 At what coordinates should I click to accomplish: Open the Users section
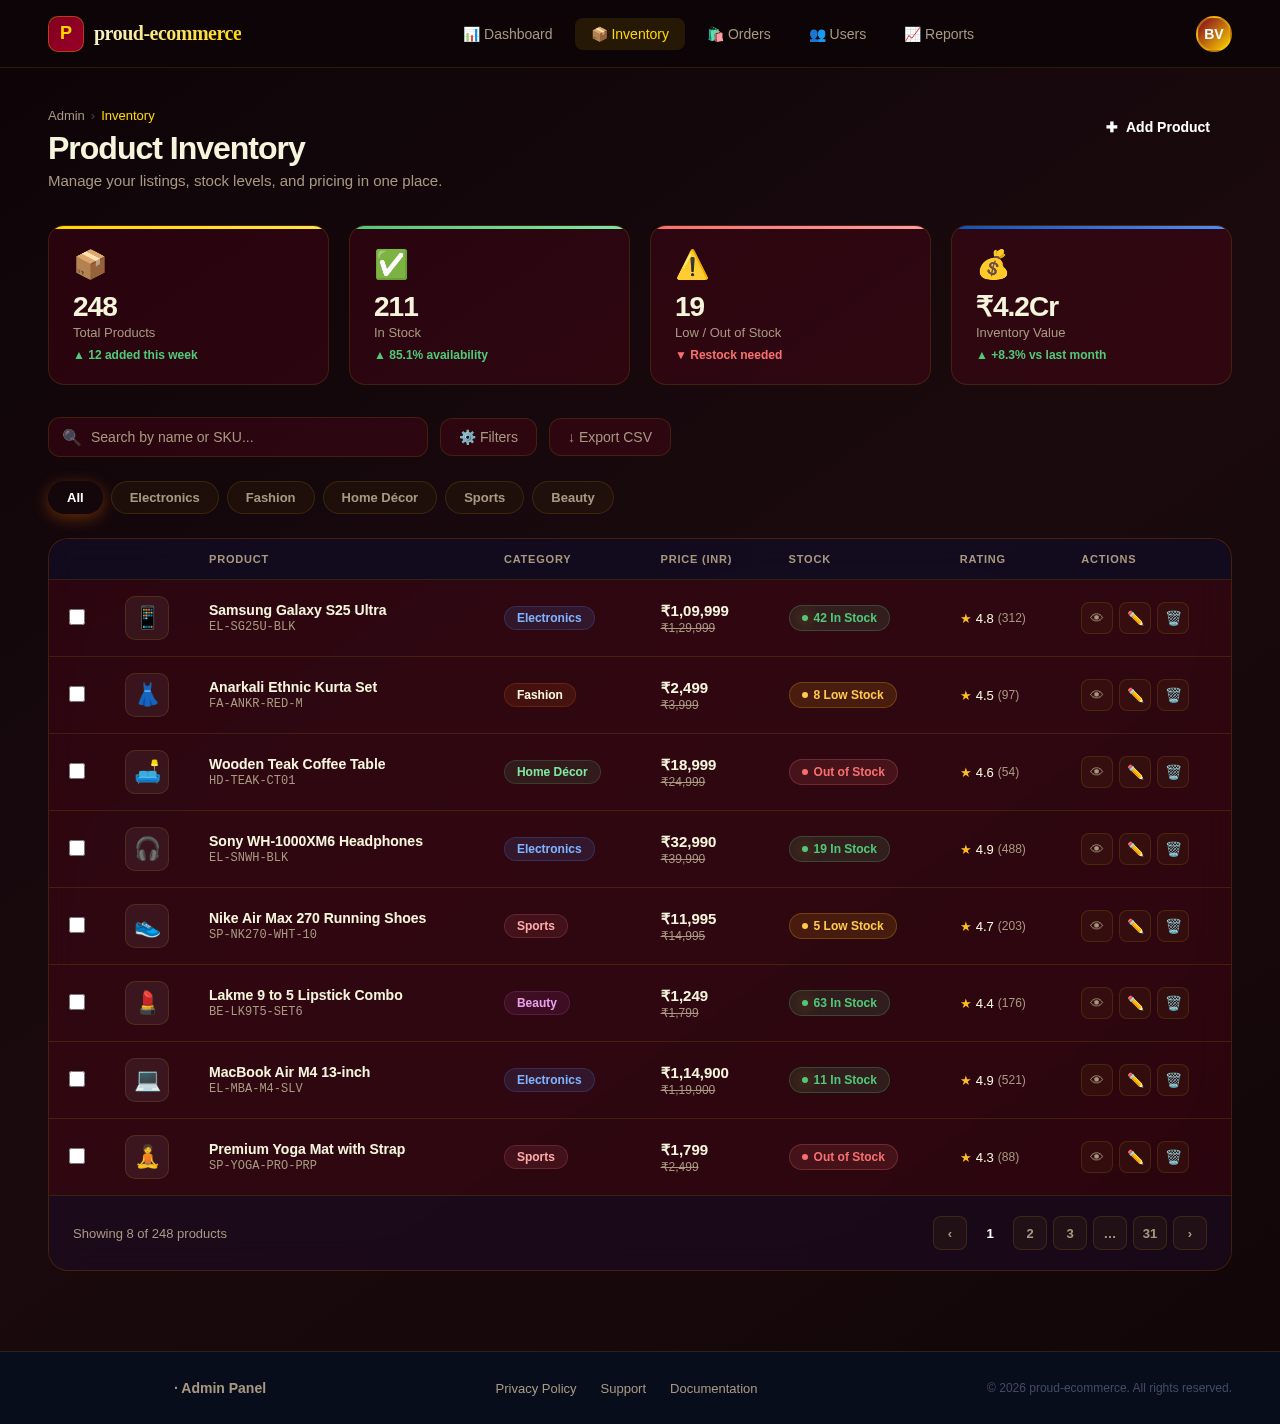[x=837, y=33]
